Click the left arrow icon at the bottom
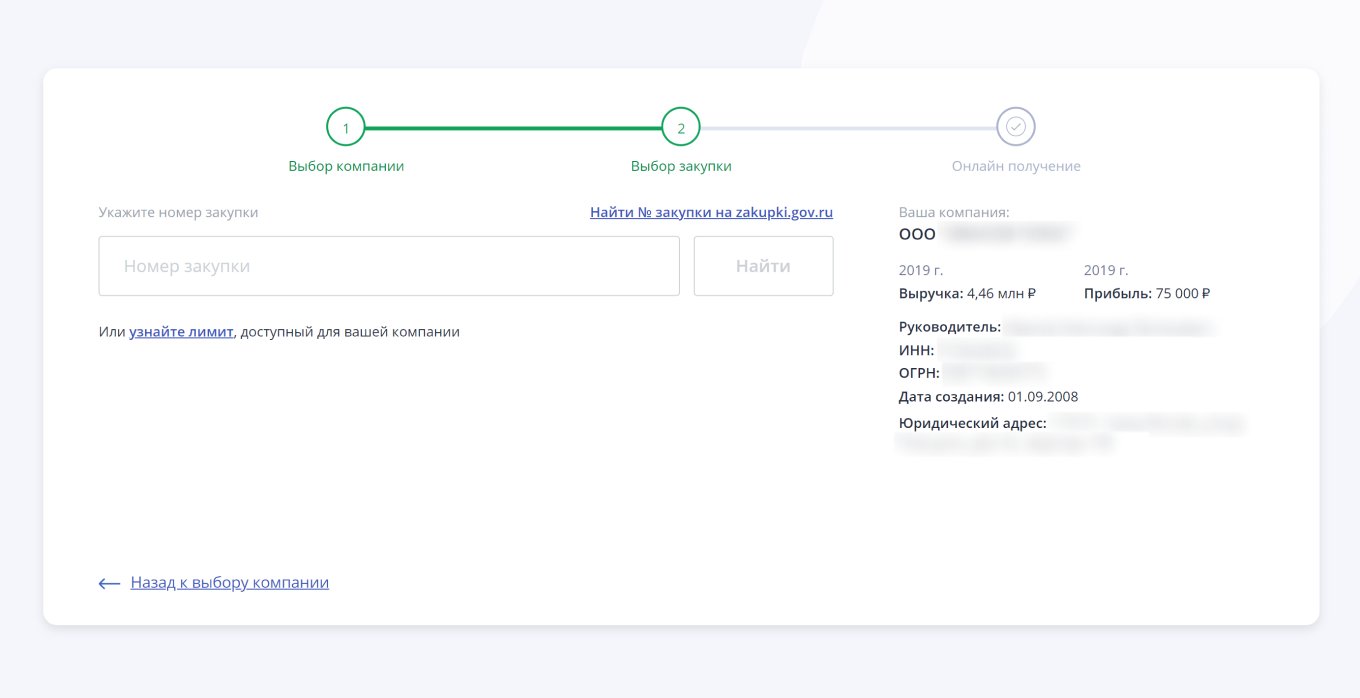The height and width of the screenshot is (698, 1360). (109, 583)
